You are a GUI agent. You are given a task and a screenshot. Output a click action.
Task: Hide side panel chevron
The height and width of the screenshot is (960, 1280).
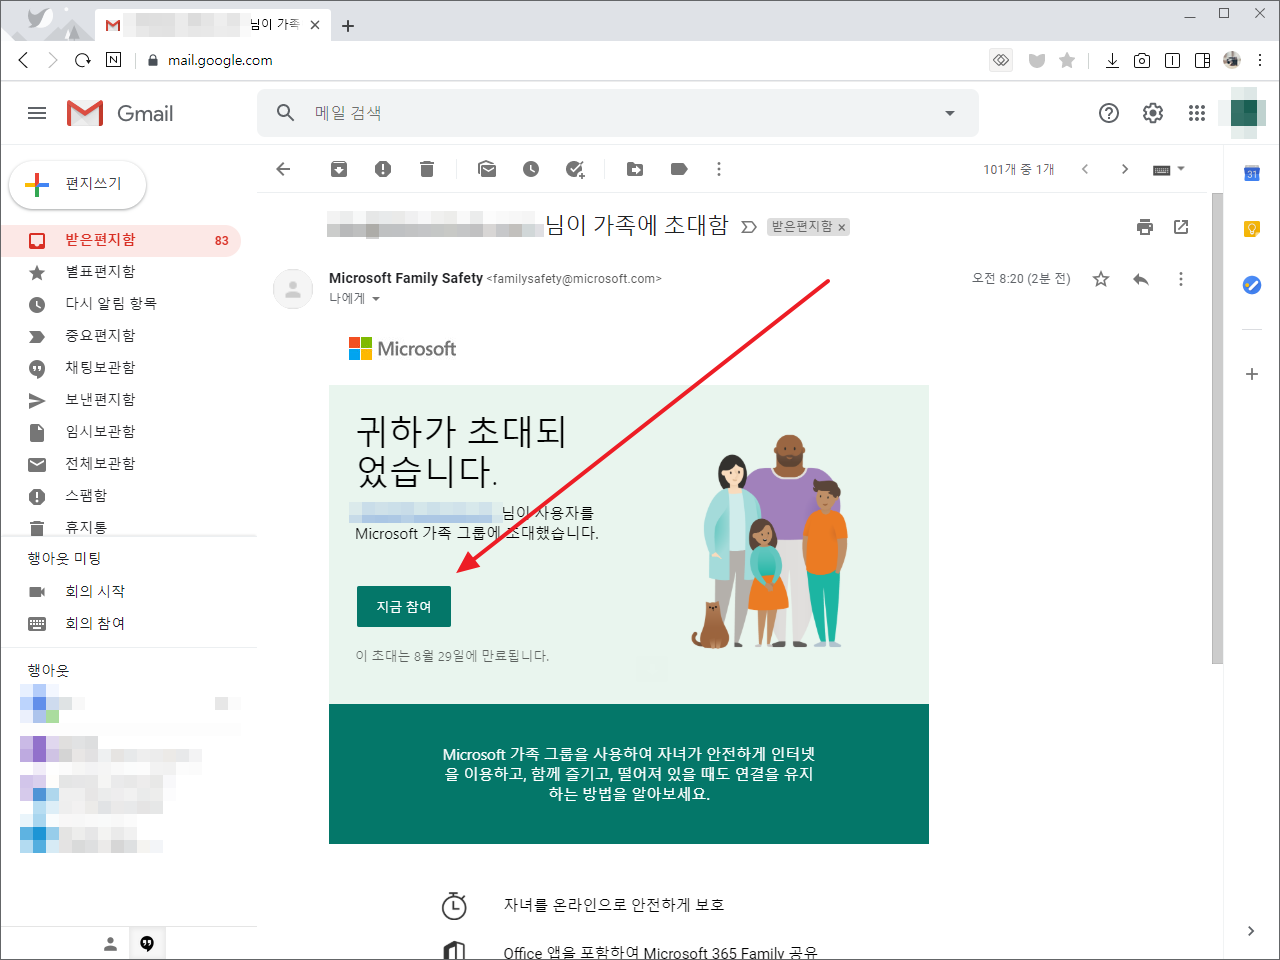click(x=1251, y=931)
